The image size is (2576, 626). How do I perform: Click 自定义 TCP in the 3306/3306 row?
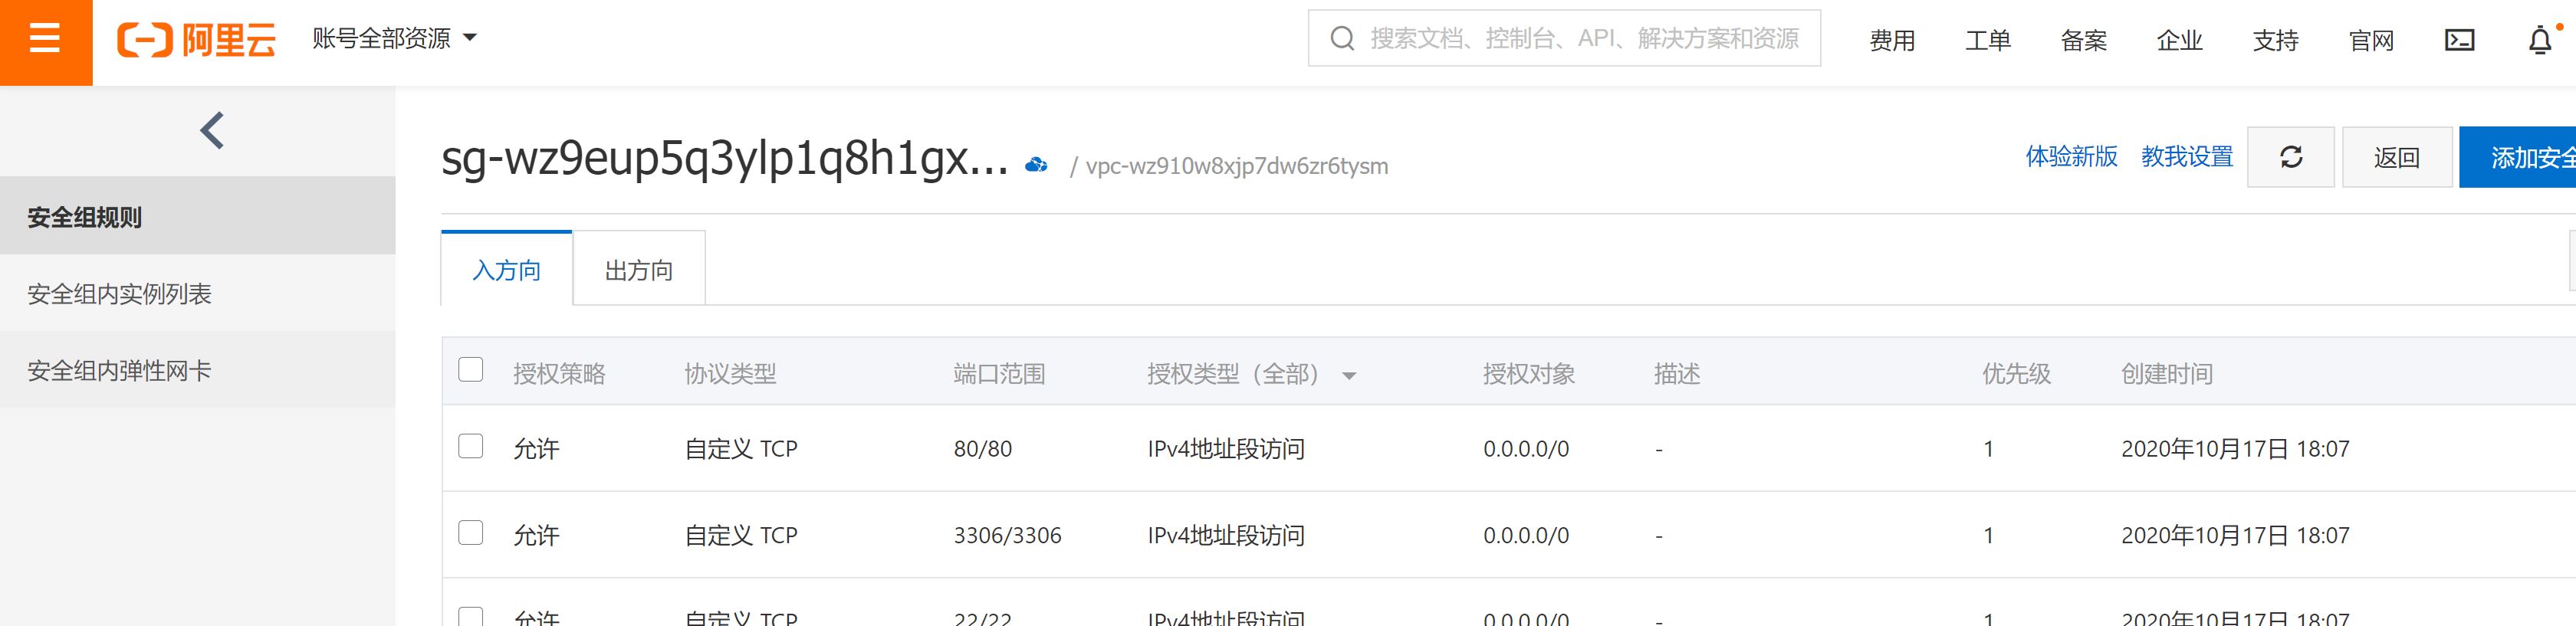741,536
